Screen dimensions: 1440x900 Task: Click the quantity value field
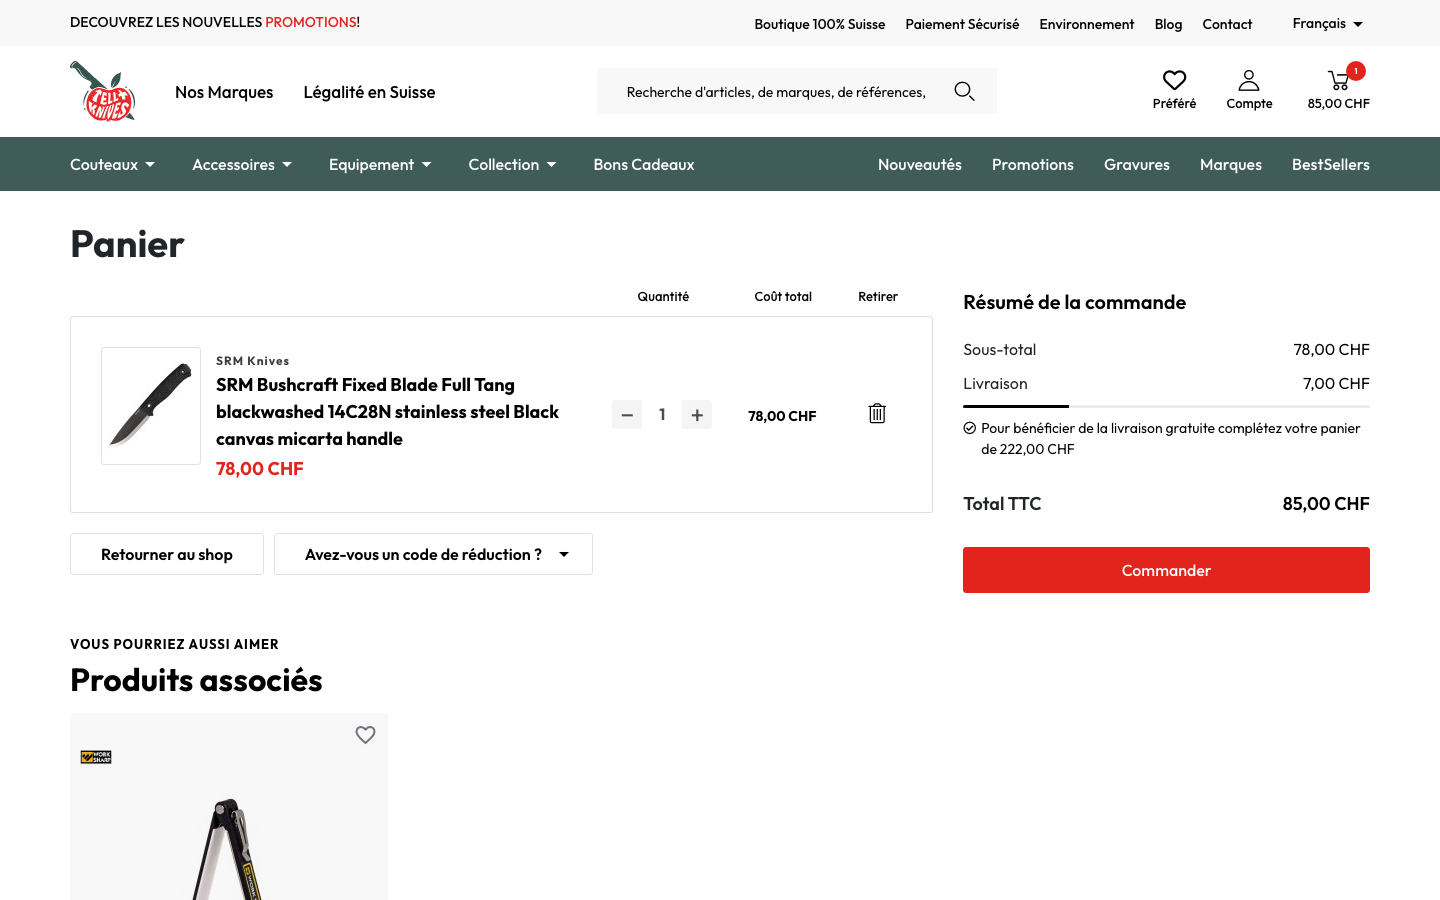662,414
